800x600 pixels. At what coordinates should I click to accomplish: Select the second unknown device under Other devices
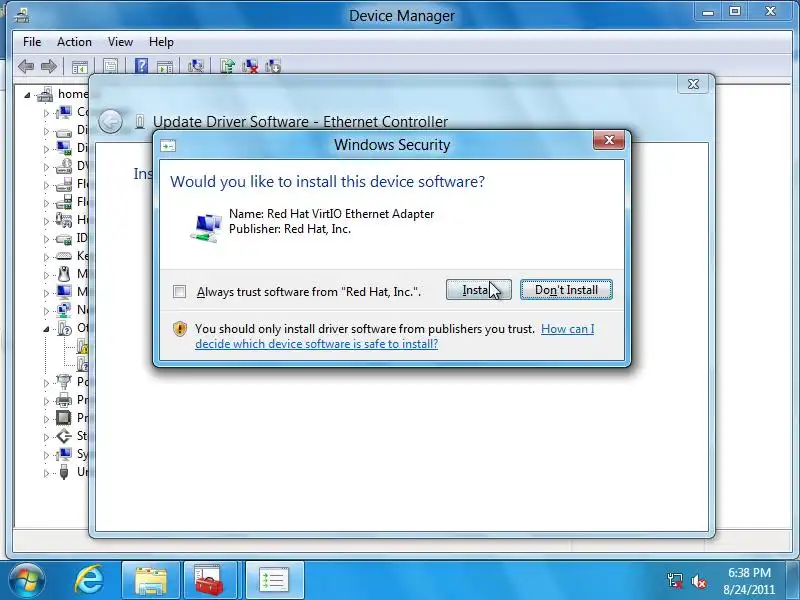pos(82,364)
